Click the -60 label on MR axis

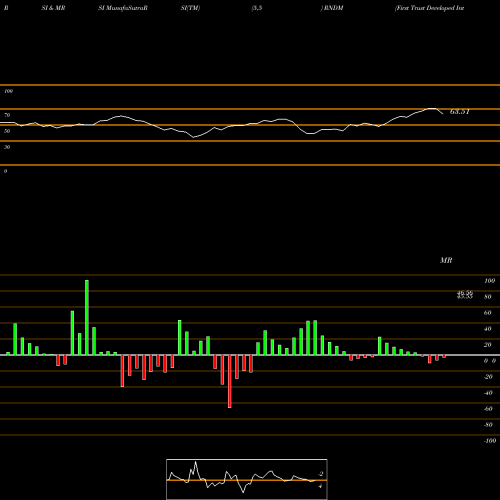click(488, 409)
